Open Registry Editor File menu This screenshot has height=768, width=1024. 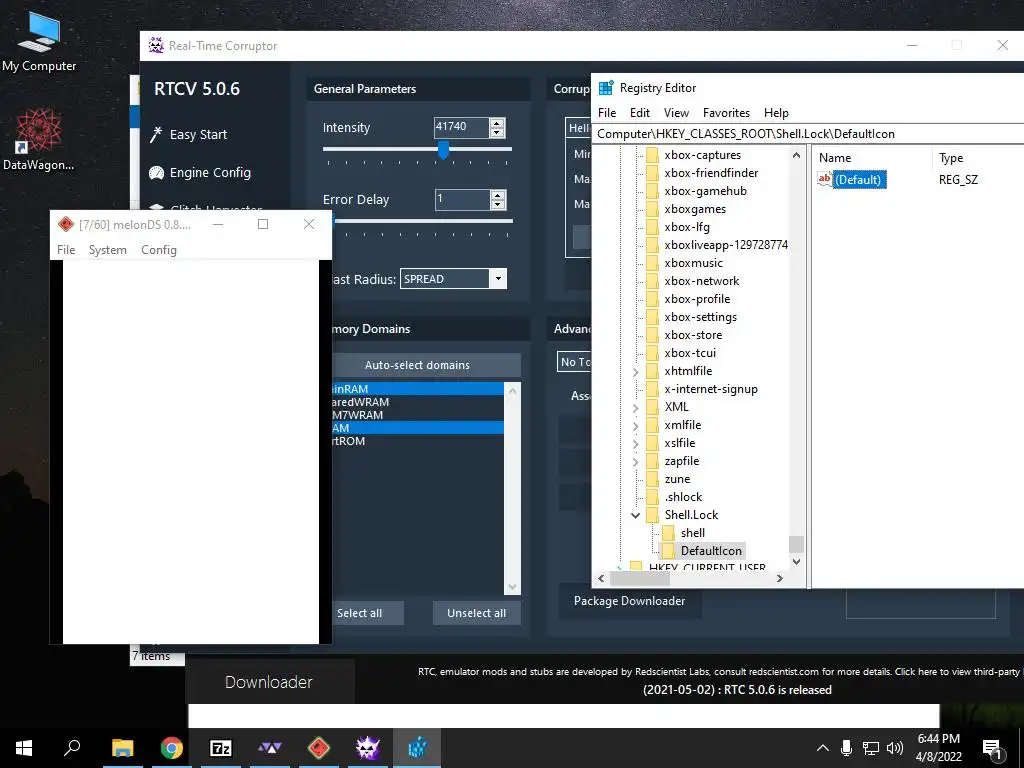coord(607,112)
